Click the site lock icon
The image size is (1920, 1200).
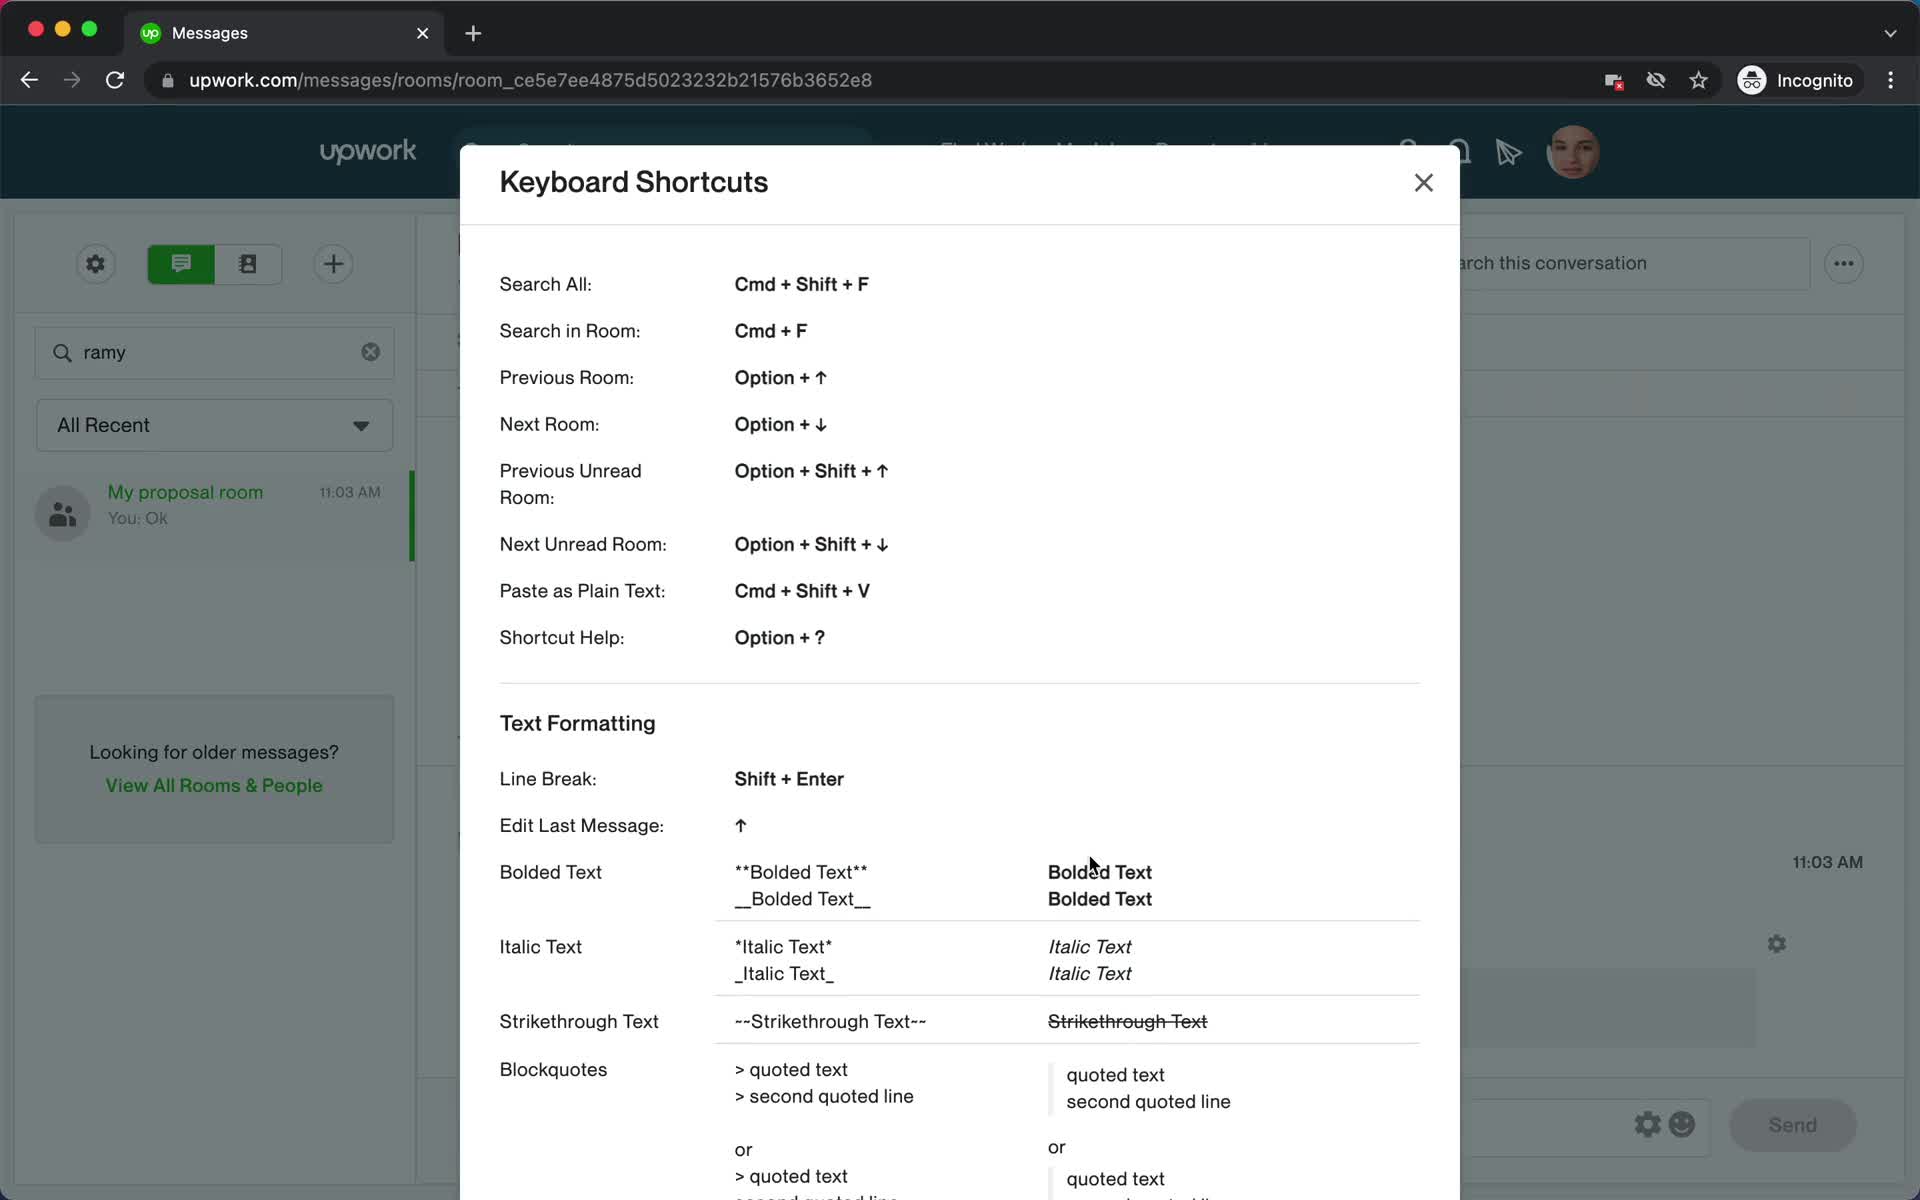coord(168,80)
